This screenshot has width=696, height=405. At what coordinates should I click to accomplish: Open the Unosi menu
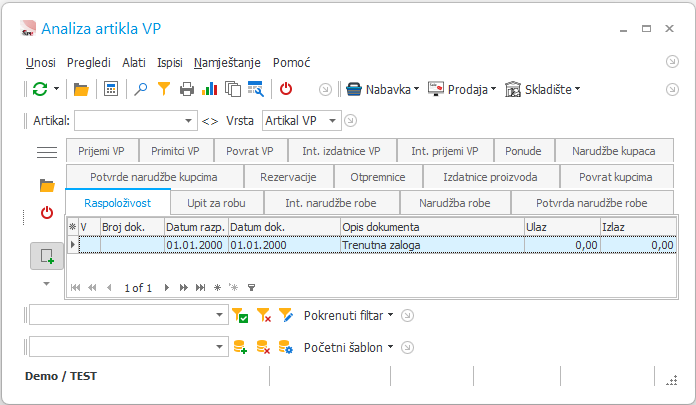pyautogui.click(x=40, y=63)
